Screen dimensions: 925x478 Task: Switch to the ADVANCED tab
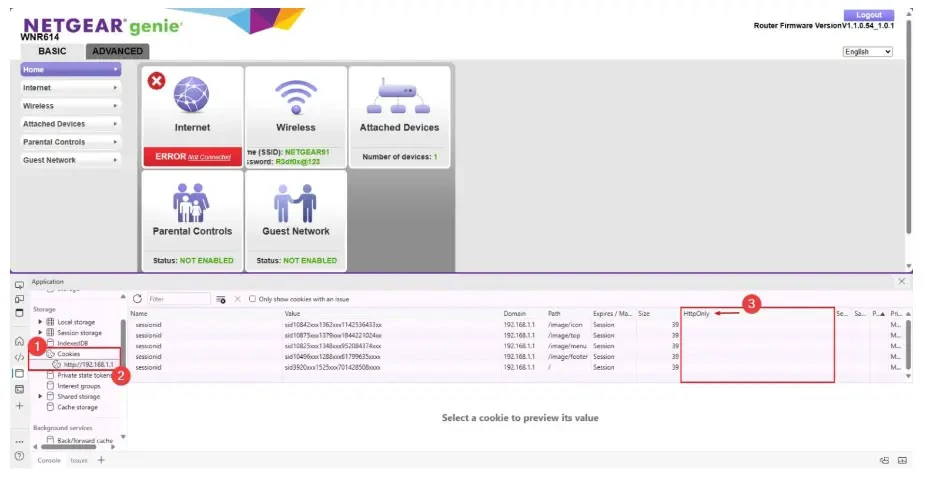pyautogui.click(x=116, y=51)
